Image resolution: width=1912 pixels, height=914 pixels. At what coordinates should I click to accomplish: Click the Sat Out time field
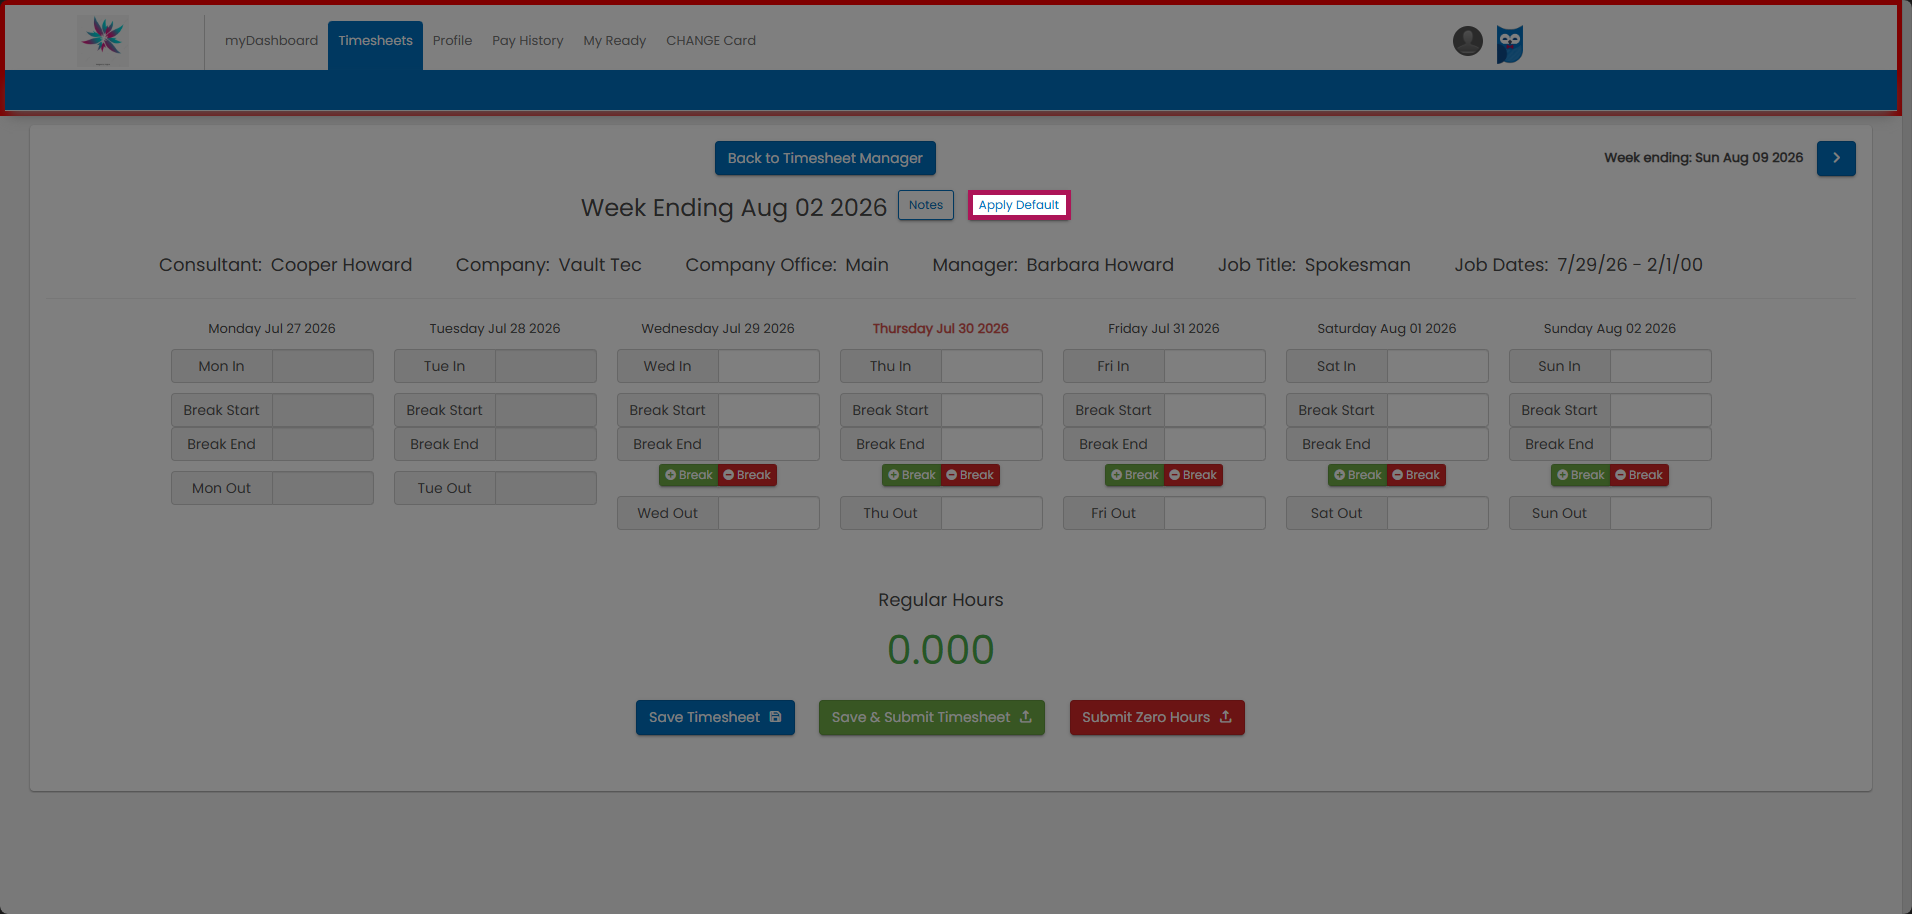tap(1438, 513)
